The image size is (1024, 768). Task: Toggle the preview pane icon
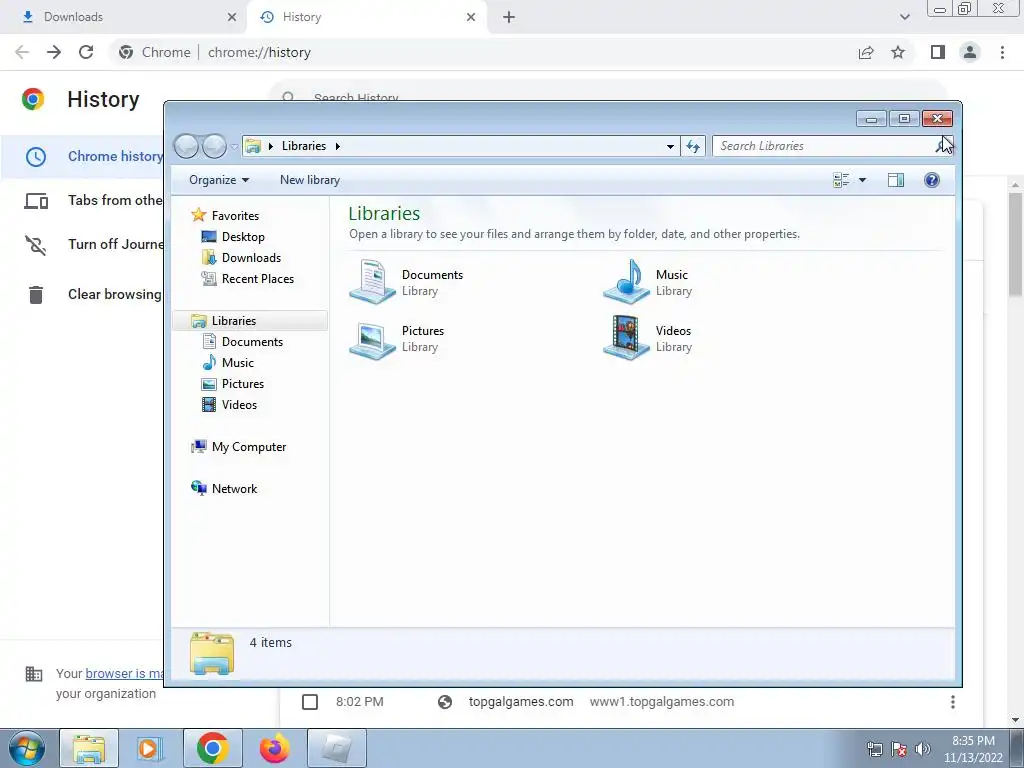[x=895, y=180]
